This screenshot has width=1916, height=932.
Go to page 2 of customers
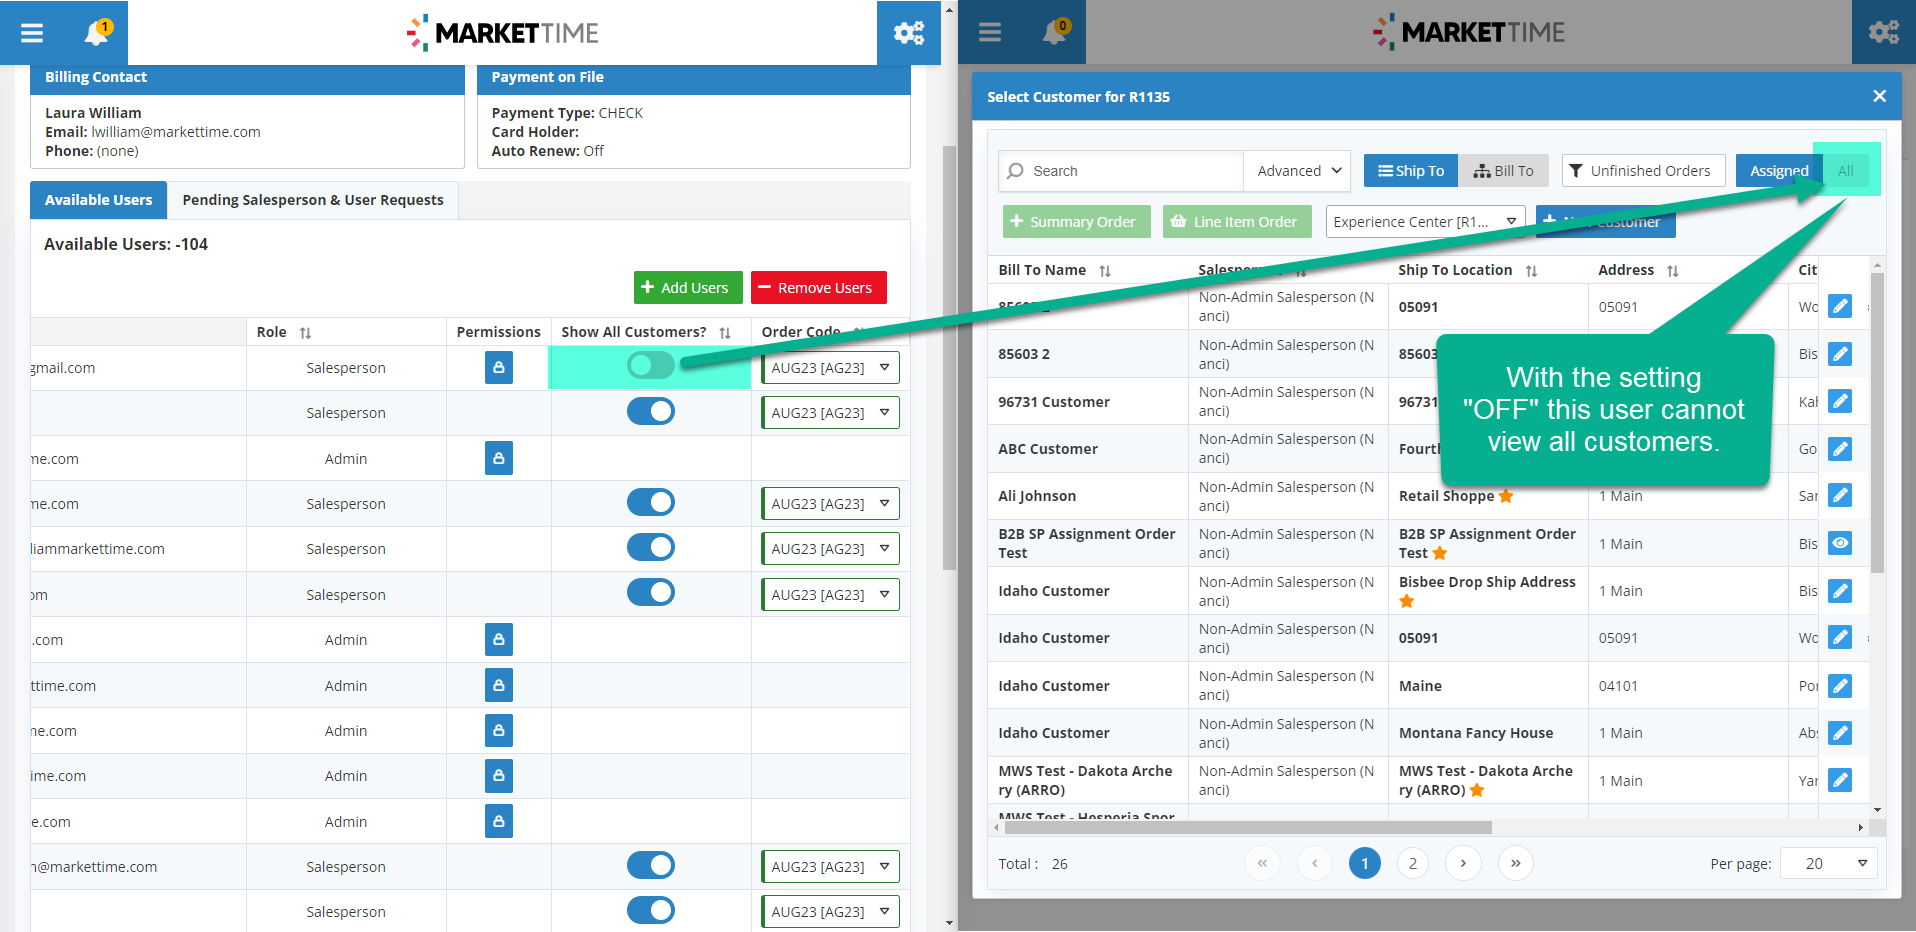coord(1413,863)
